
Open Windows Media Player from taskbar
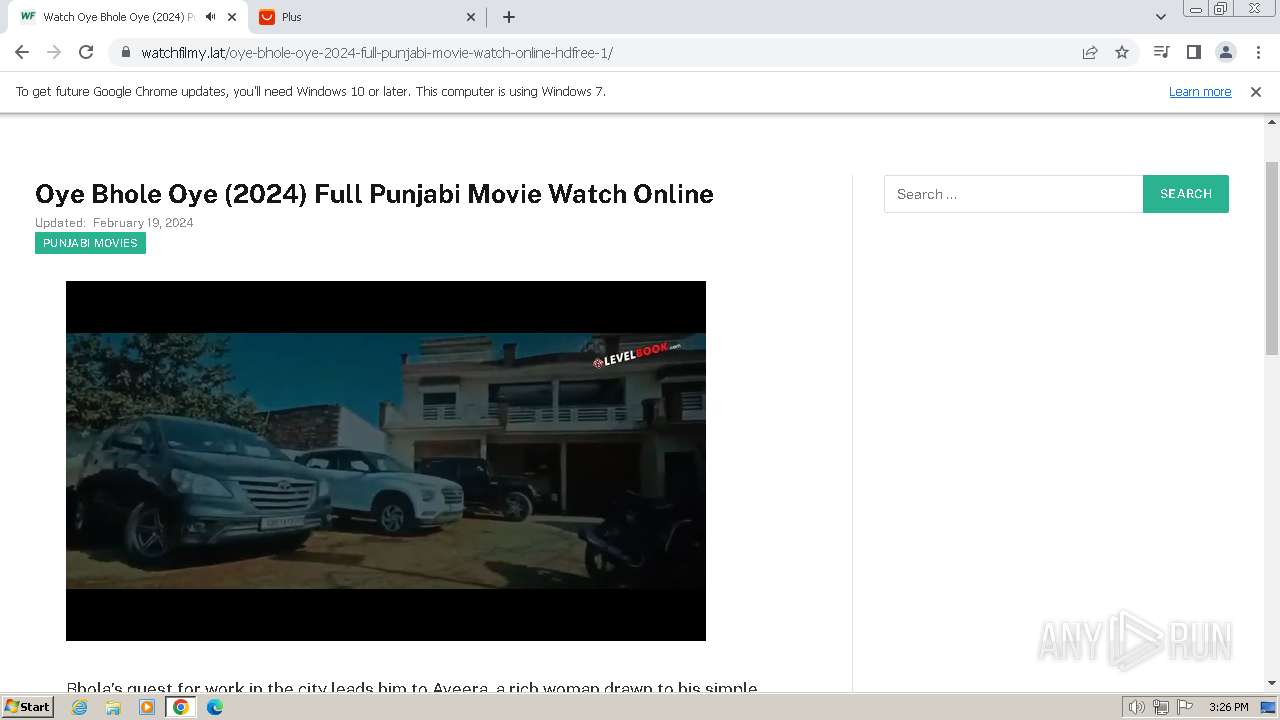click(147, 707)
